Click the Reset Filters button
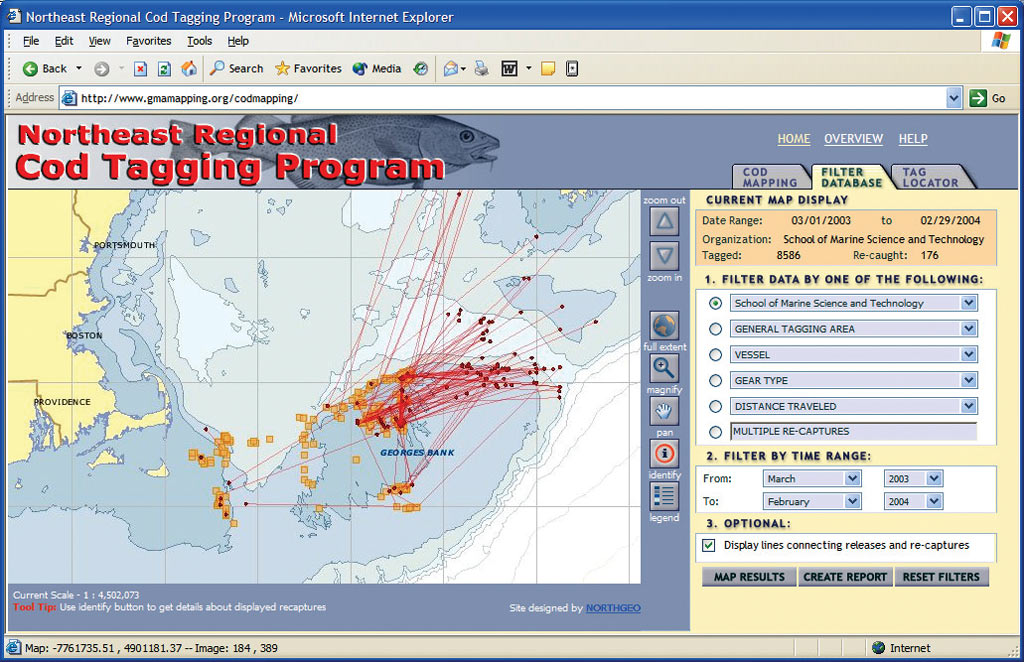 941,576
